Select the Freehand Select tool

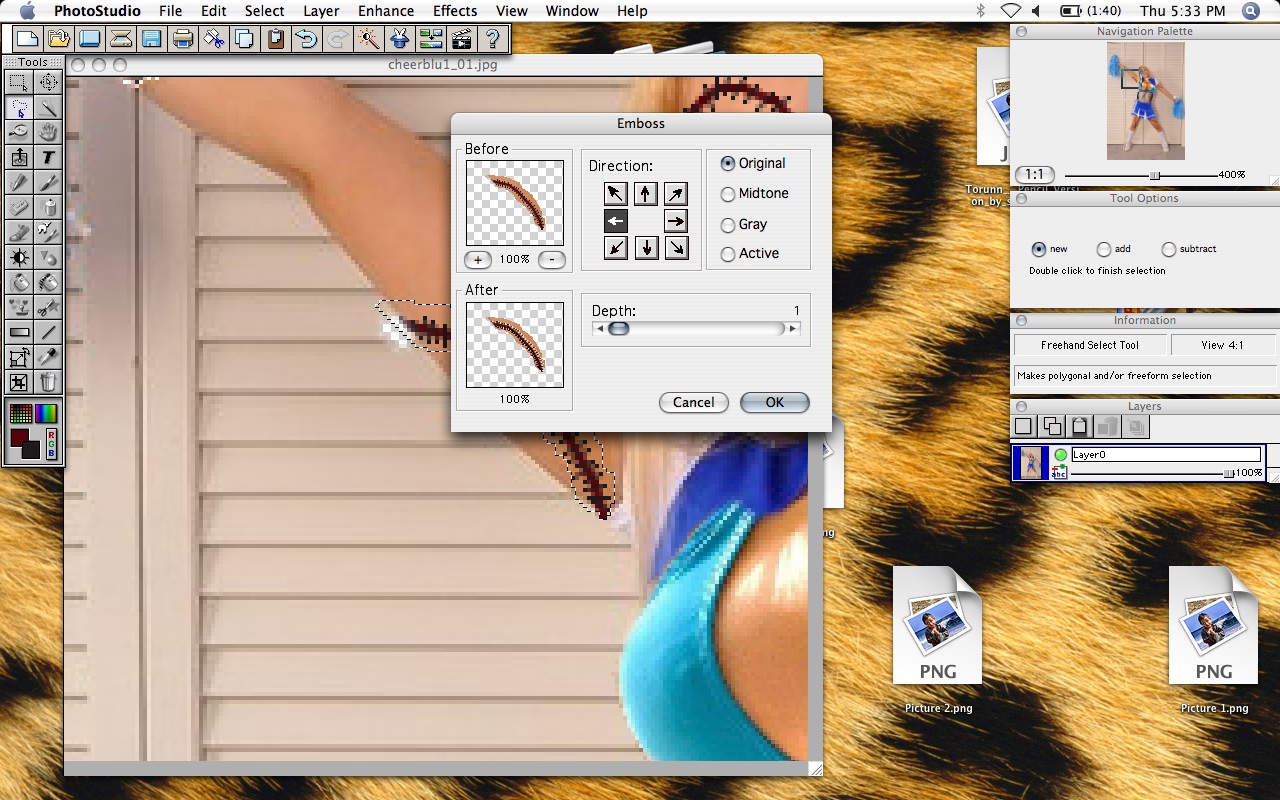19,107
